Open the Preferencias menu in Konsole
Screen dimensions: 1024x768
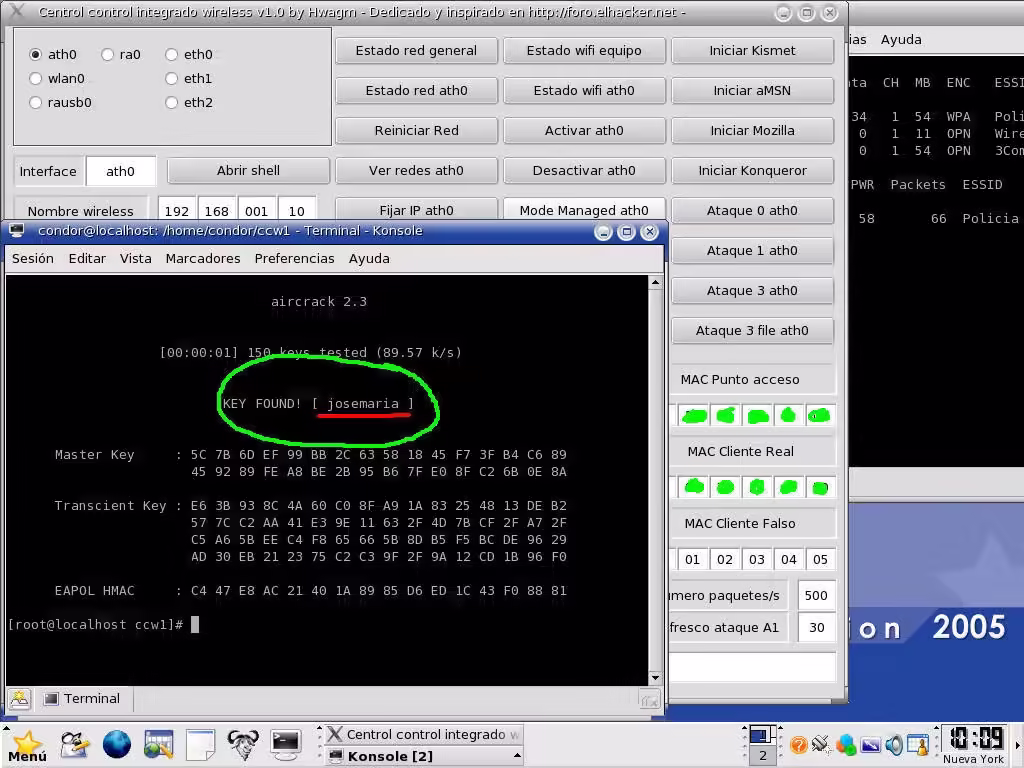click(x=294, y=258)
